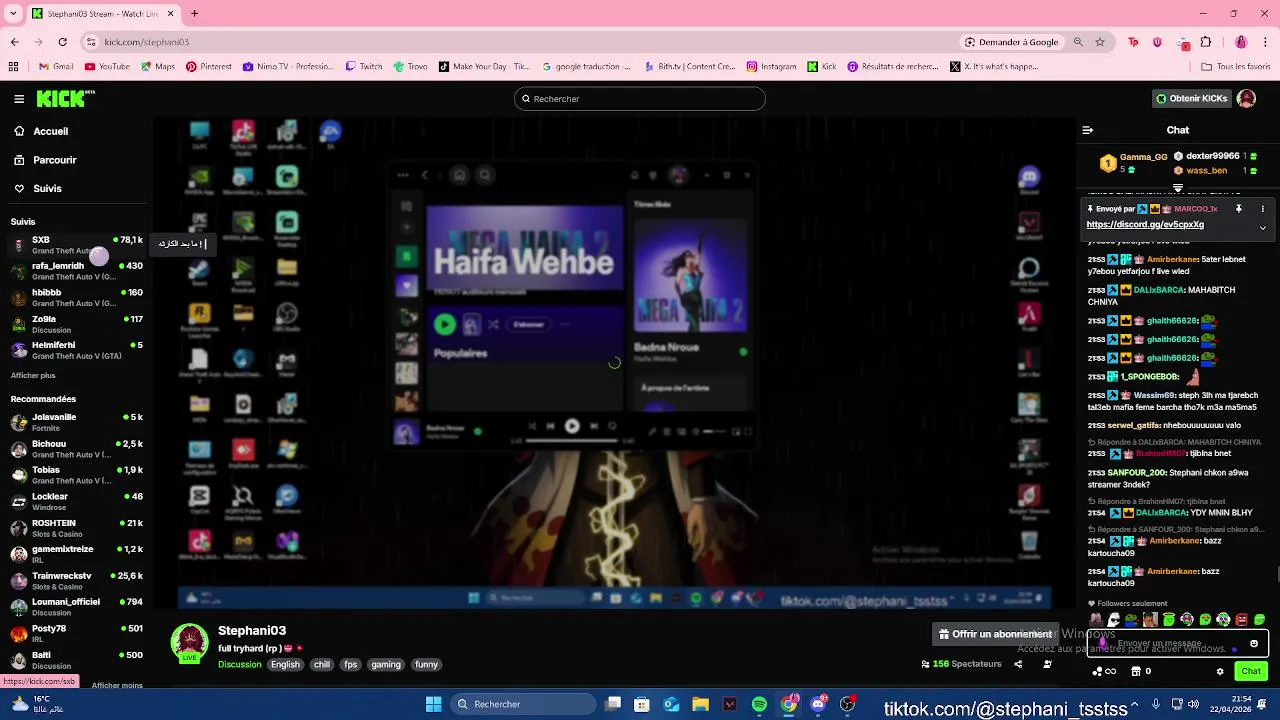Bookmark this page with star icon
1280x720 pixels.
pyautogui.click(x=1100, y=42)
